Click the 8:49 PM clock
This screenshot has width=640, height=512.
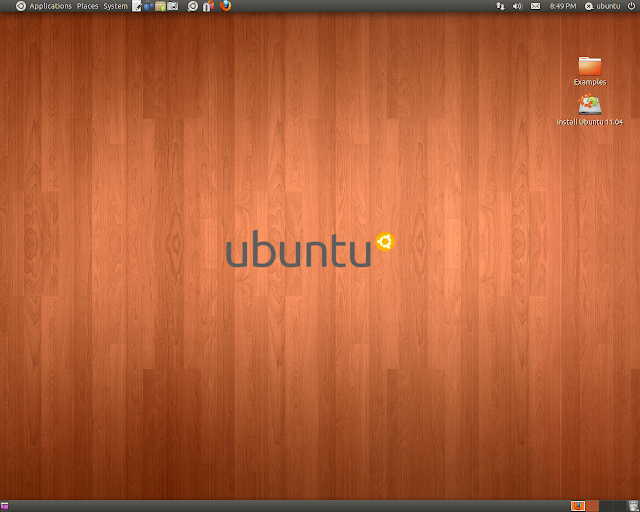click(563, 6)
